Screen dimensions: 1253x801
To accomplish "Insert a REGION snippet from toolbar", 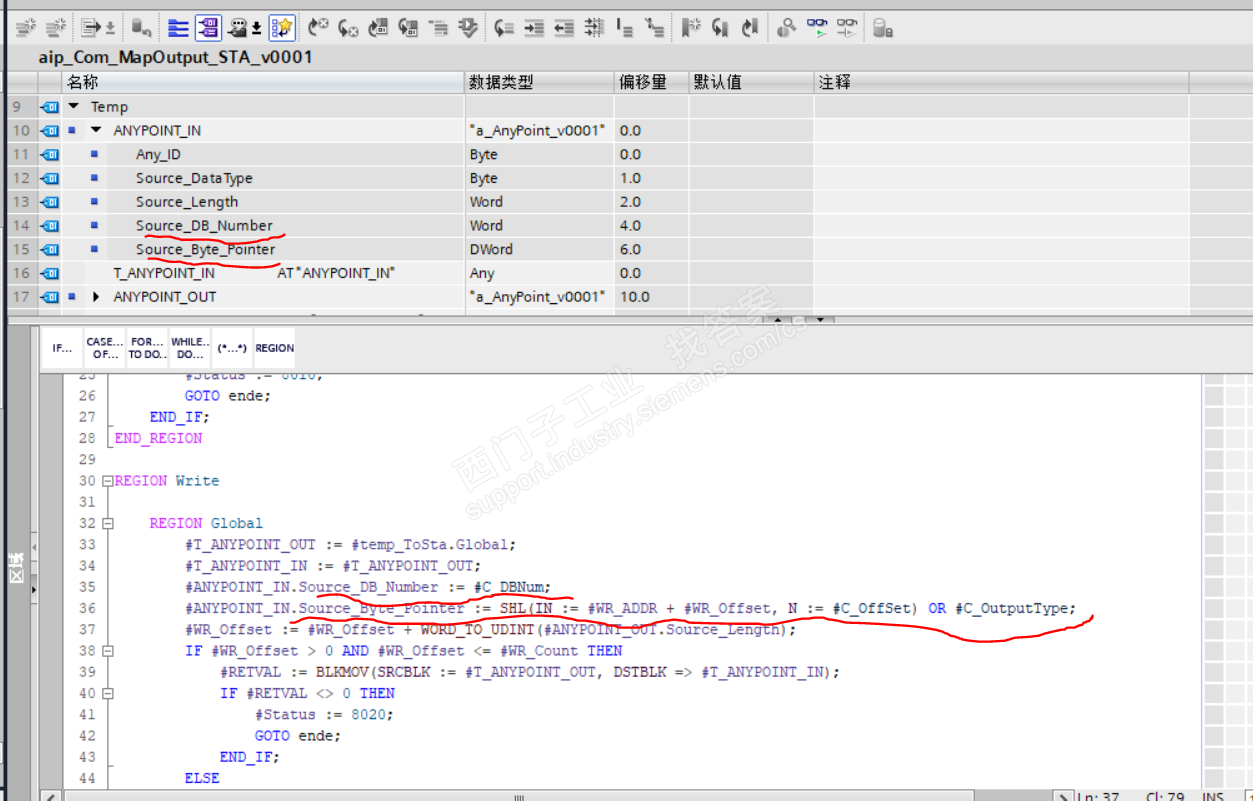I will pos(274,348).
